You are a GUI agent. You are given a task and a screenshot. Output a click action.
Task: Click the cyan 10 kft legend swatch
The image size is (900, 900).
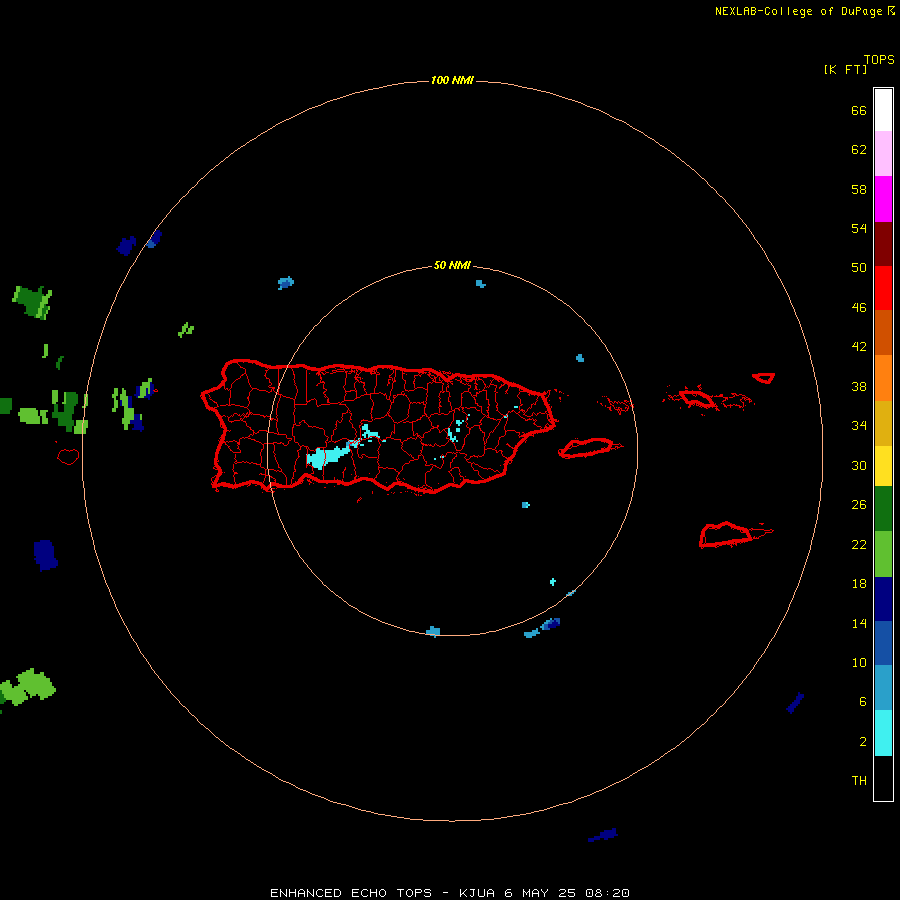883,733
